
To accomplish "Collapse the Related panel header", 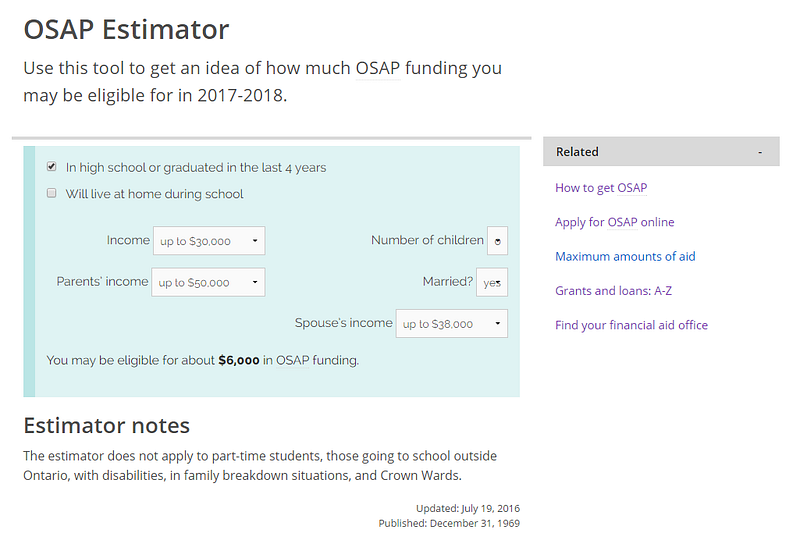I will point(661,152).
